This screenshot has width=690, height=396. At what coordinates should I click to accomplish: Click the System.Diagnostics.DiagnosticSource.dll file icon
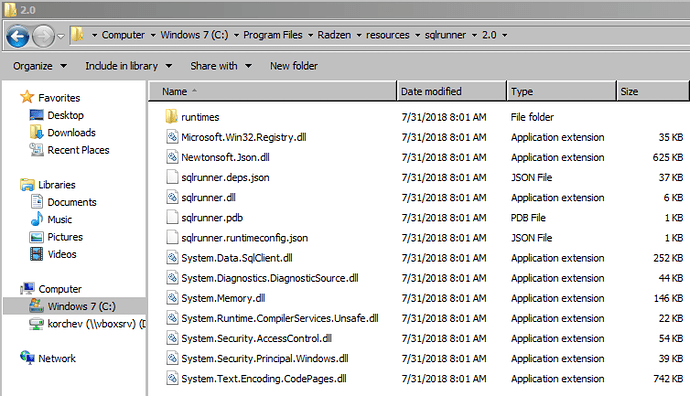(172, 278)
